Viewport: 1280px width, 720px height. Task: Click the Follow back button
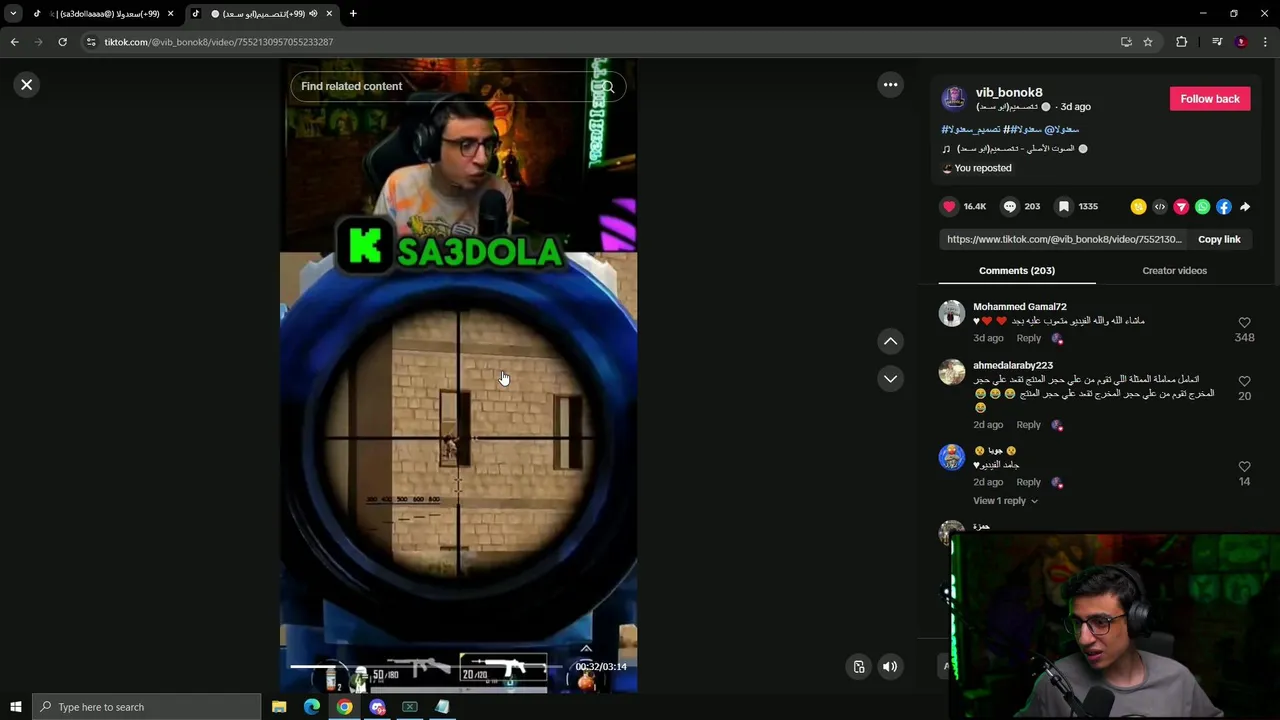click(1210, 99)
